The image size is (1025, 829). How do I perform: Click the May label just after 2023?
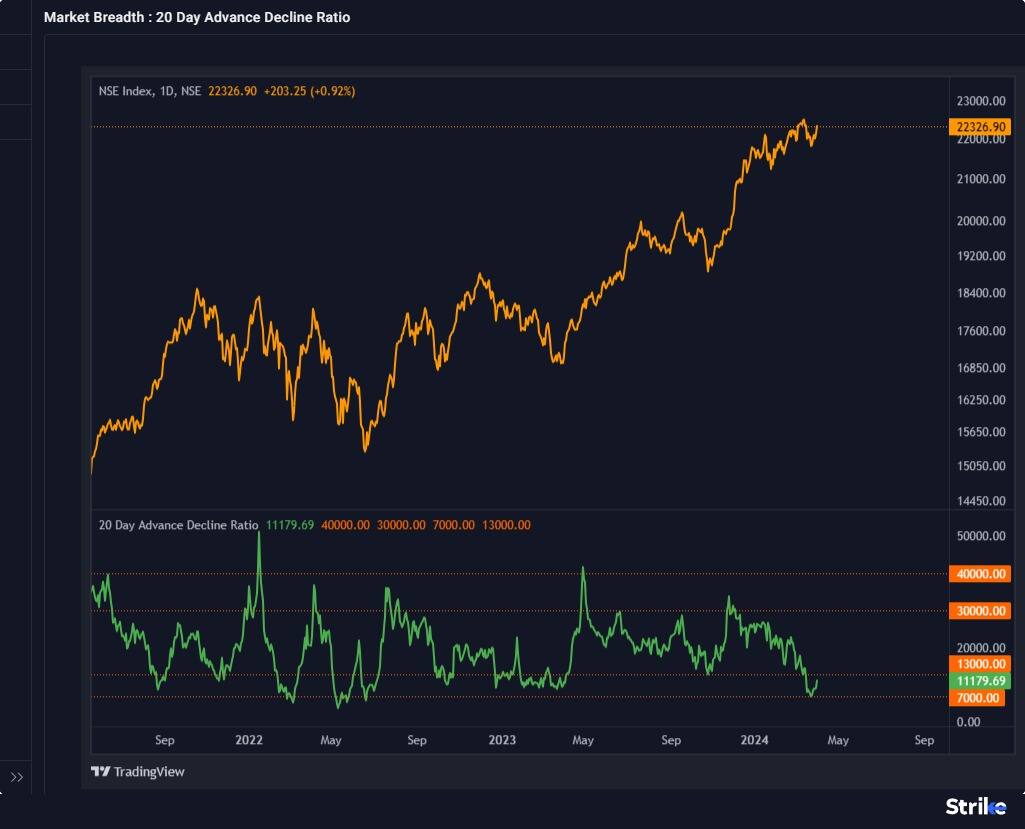[x=583, y=740]
